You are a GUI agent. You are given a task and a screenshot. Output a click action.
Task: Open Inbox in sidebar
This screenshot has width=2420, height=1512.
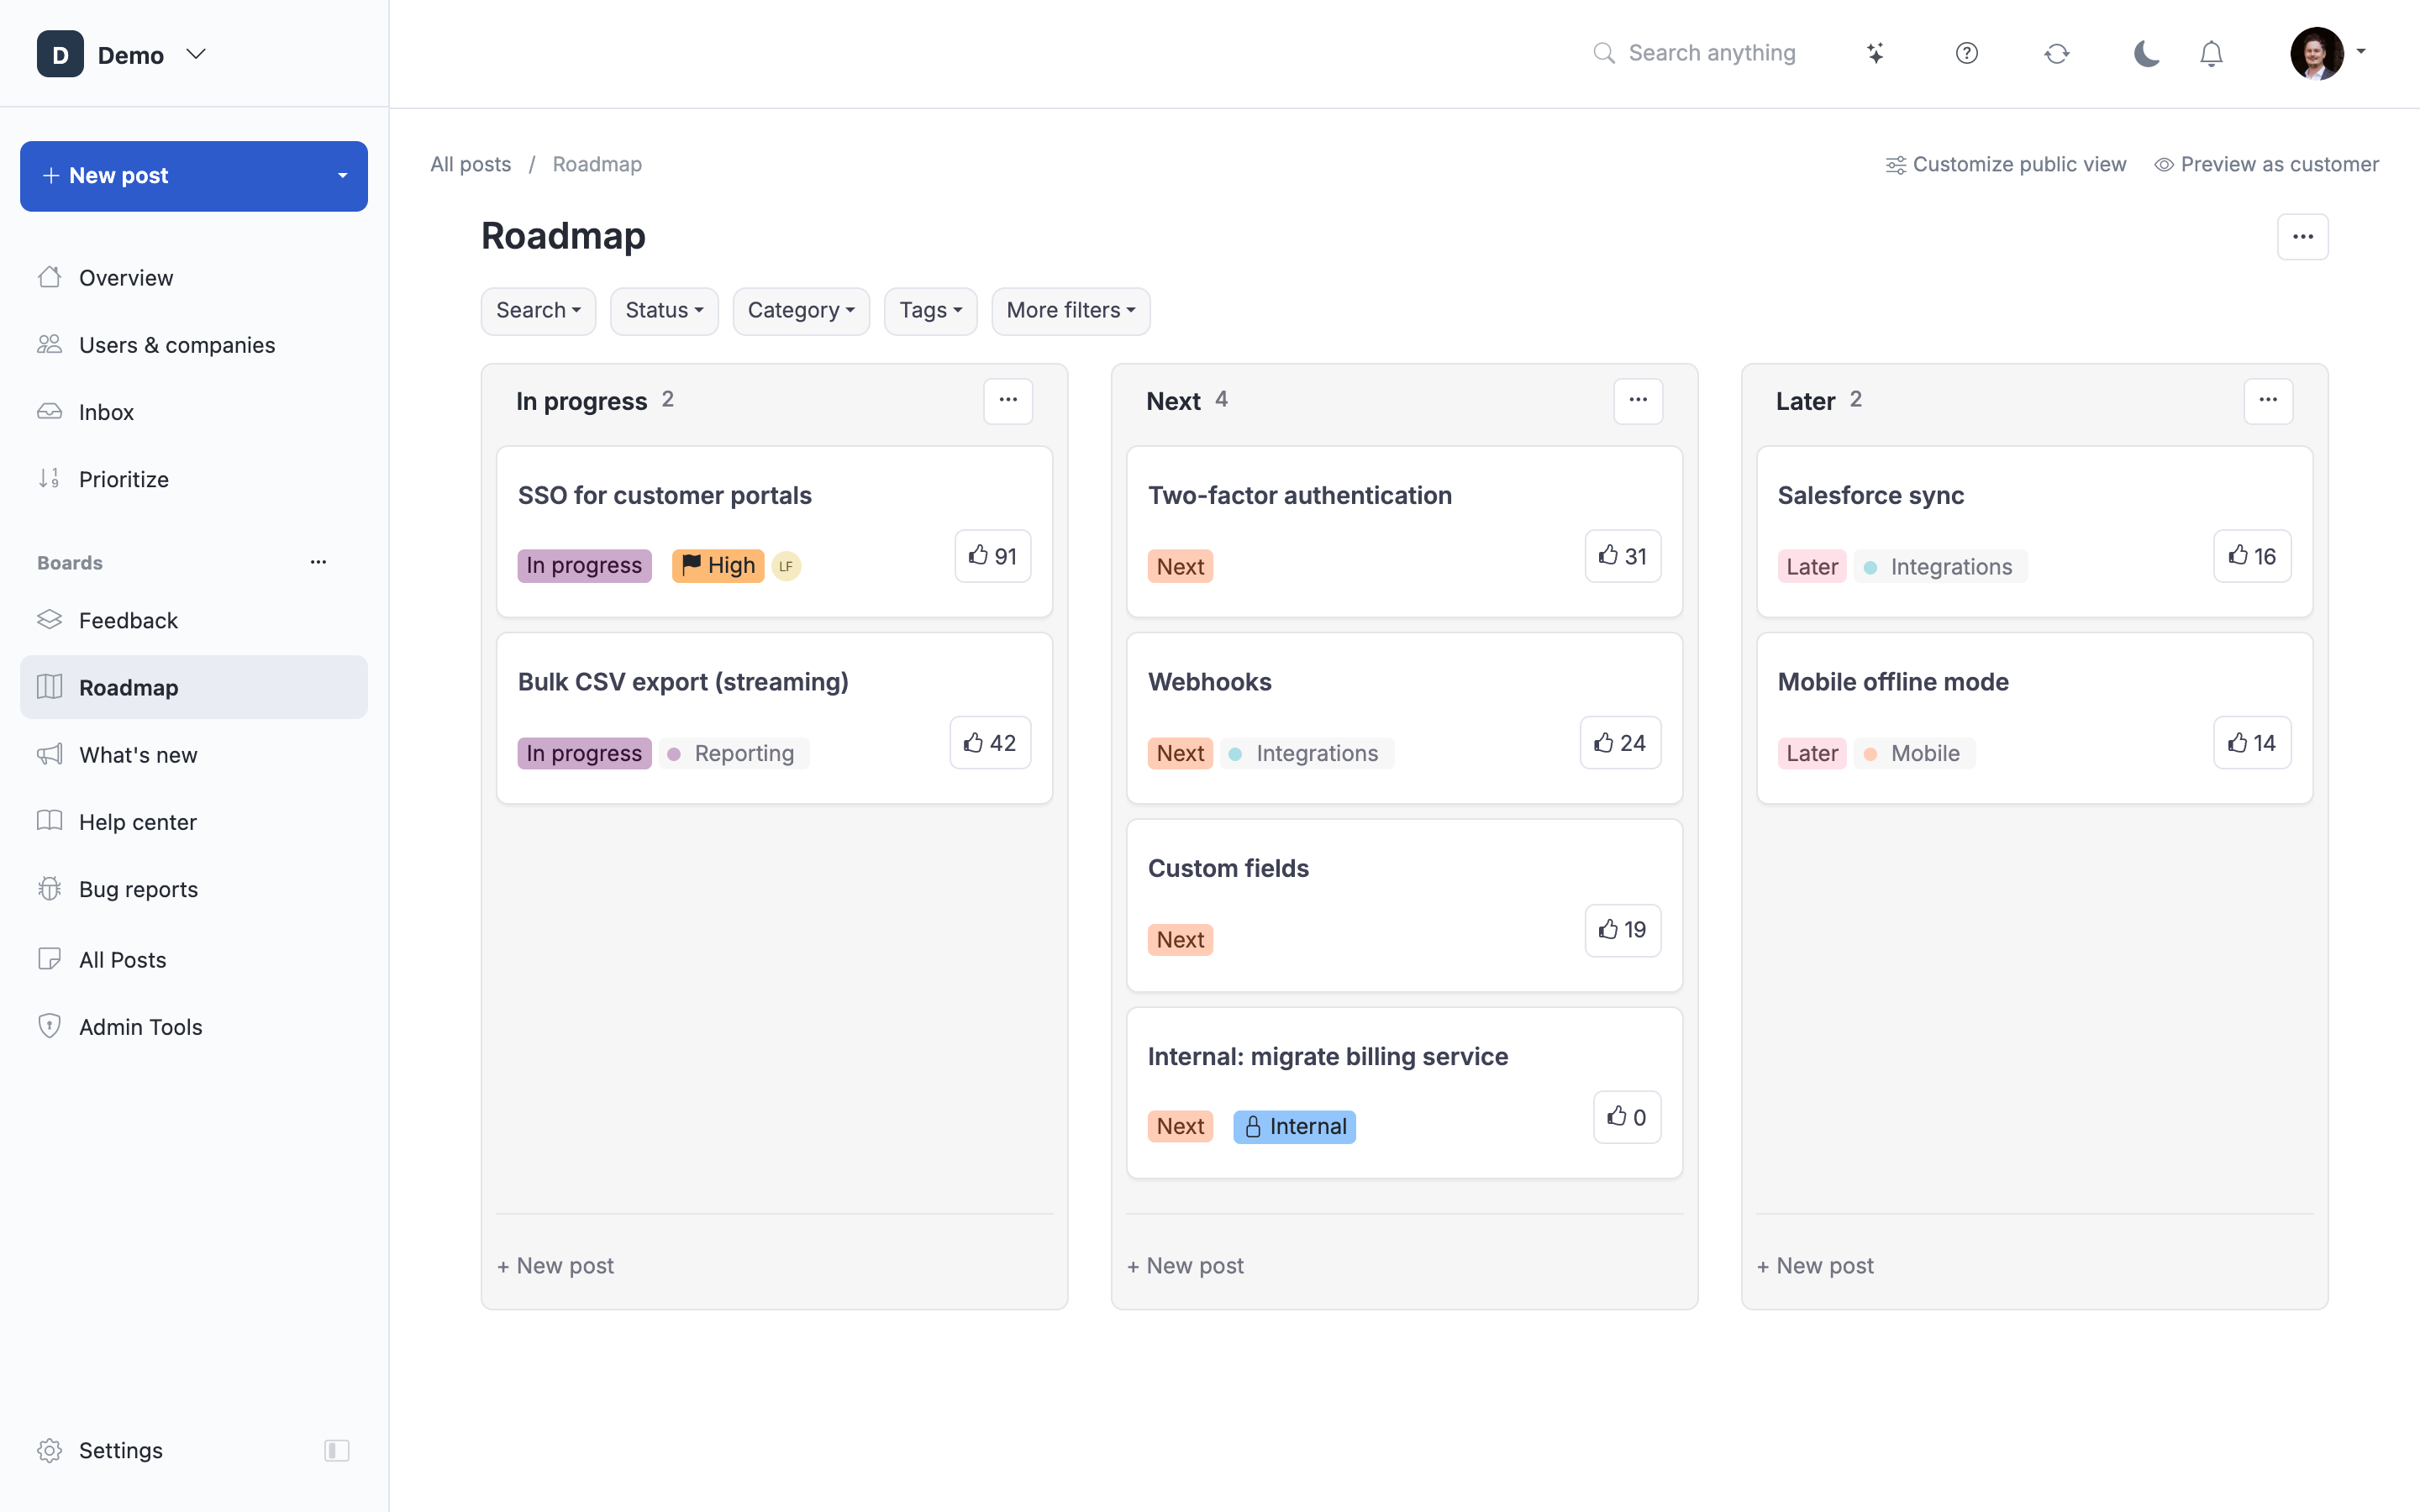(x=194, y=412)
